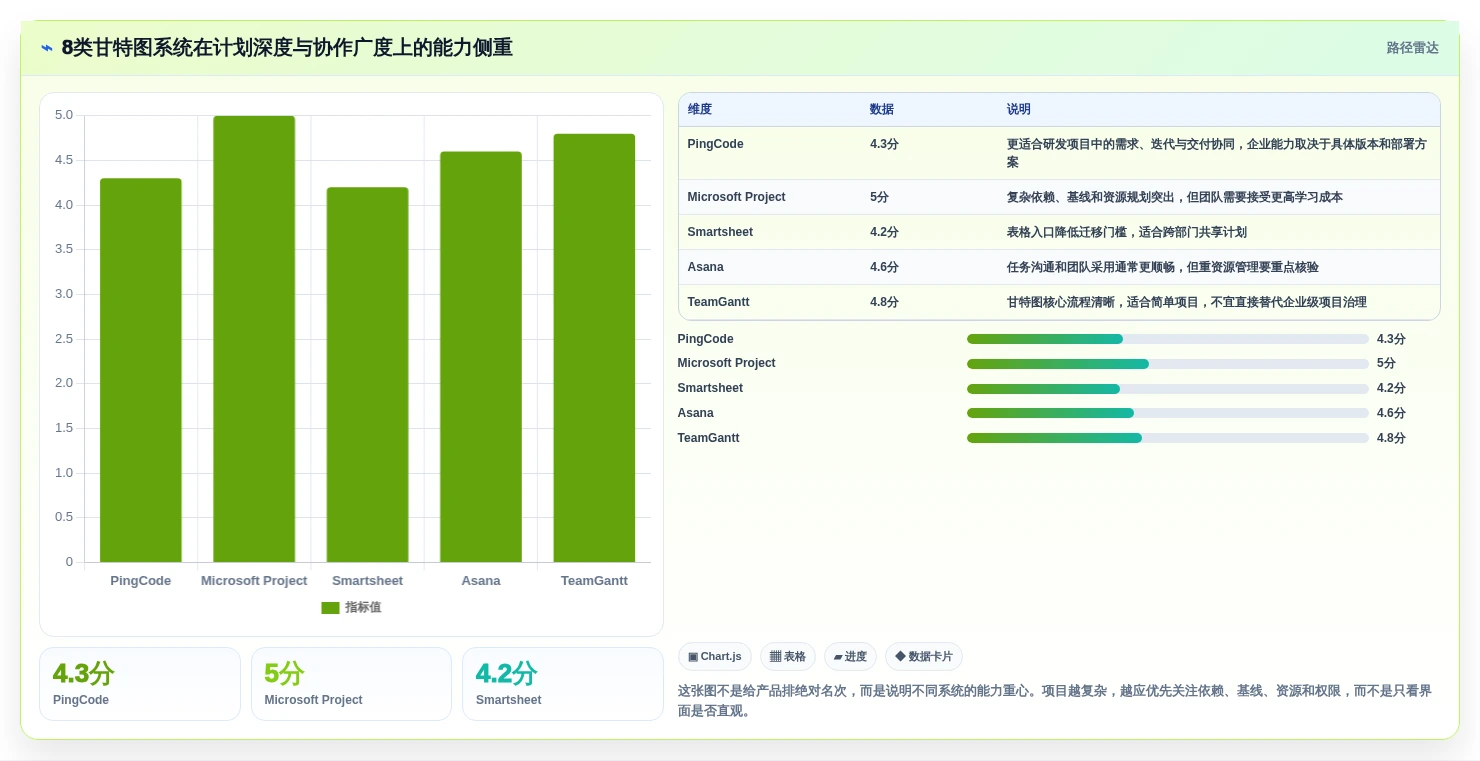This screenshot has height=761, width=1480.
Task: Select the PingCode bar in the chart
Action: pyautogui.click(x=141, y=370)
